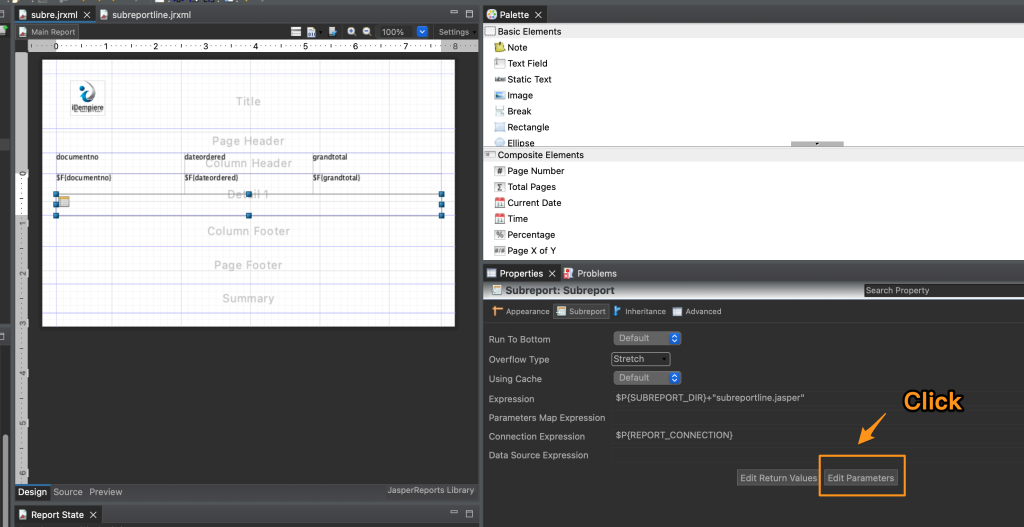Select the Design tab
Image resolution: width=1024 pixels, height=527 pixels.
tap(33, 492)
